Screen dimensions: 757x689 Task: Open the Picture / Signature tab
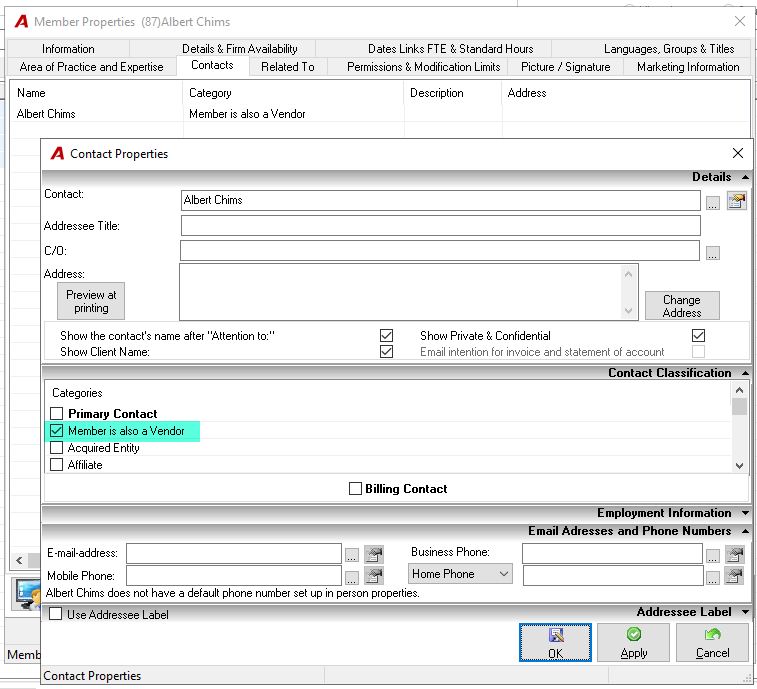[565, 67]
